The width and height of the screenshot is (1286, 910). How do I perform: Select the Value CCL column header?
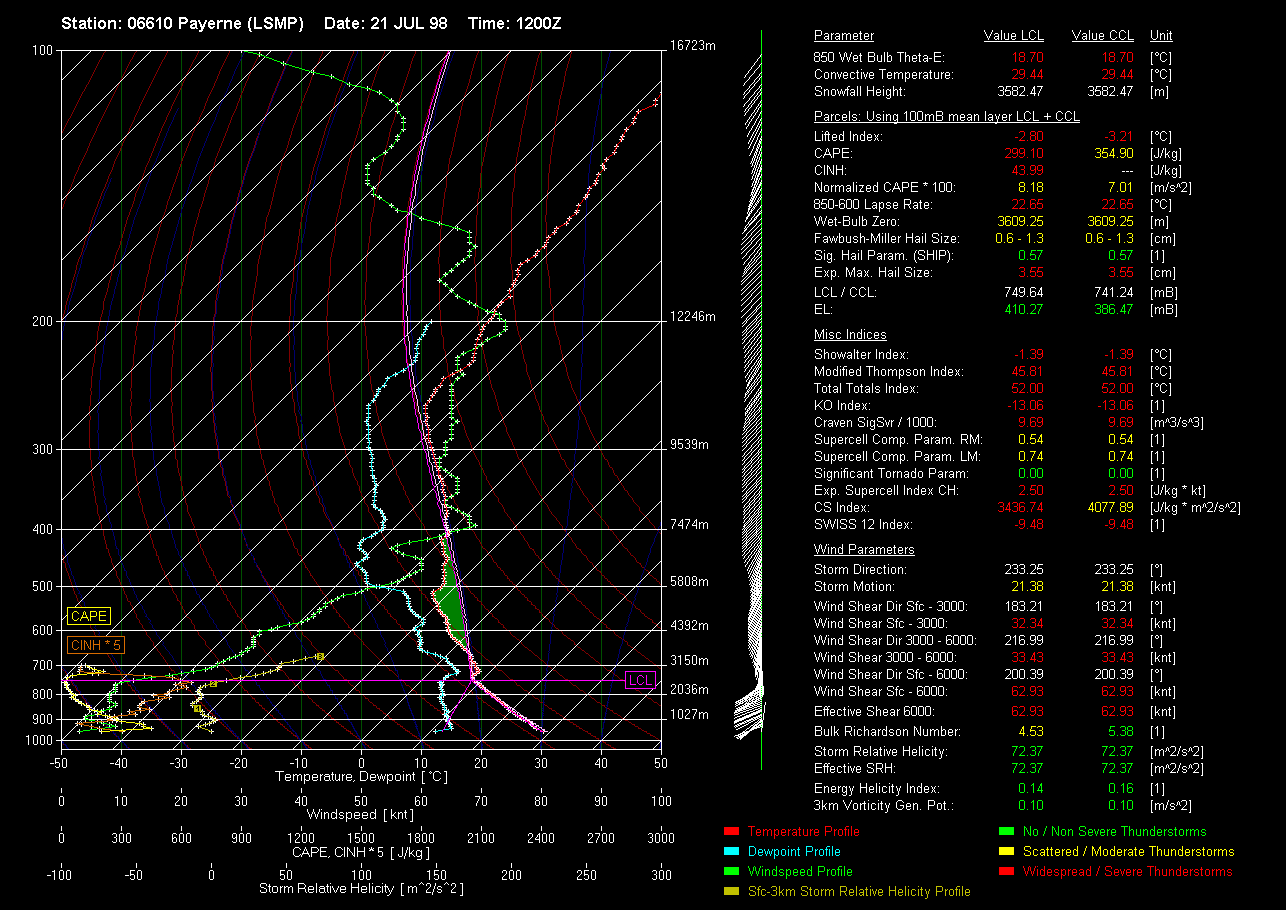click(x=1102, y=36)
